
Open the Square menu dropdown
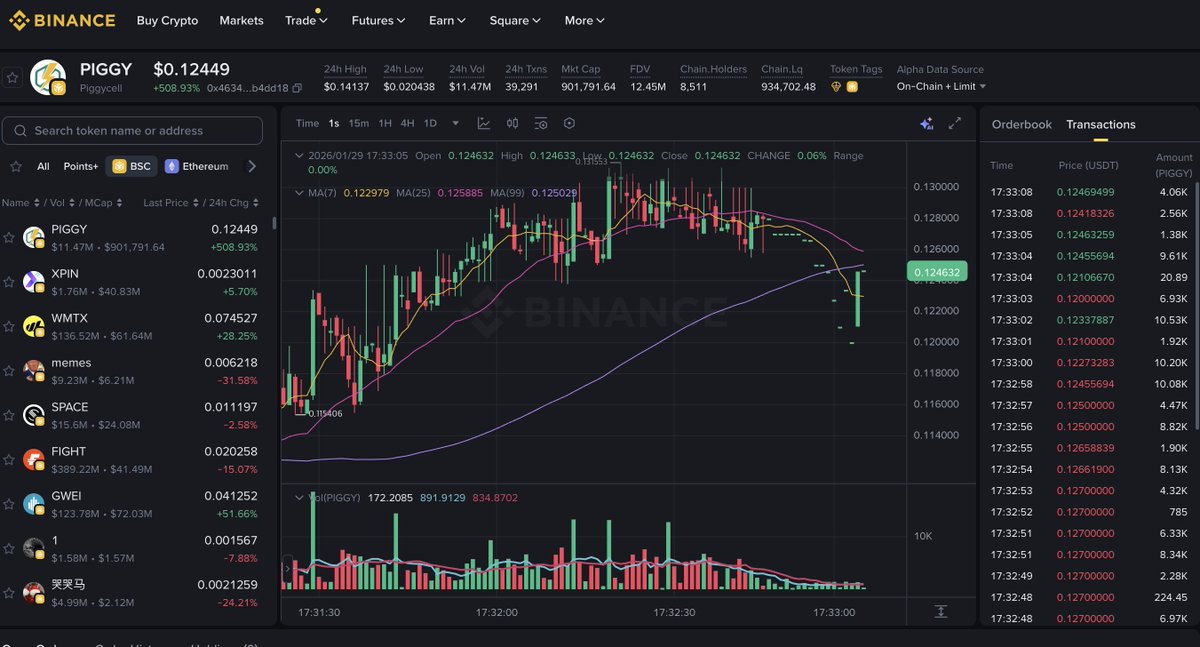515,20
